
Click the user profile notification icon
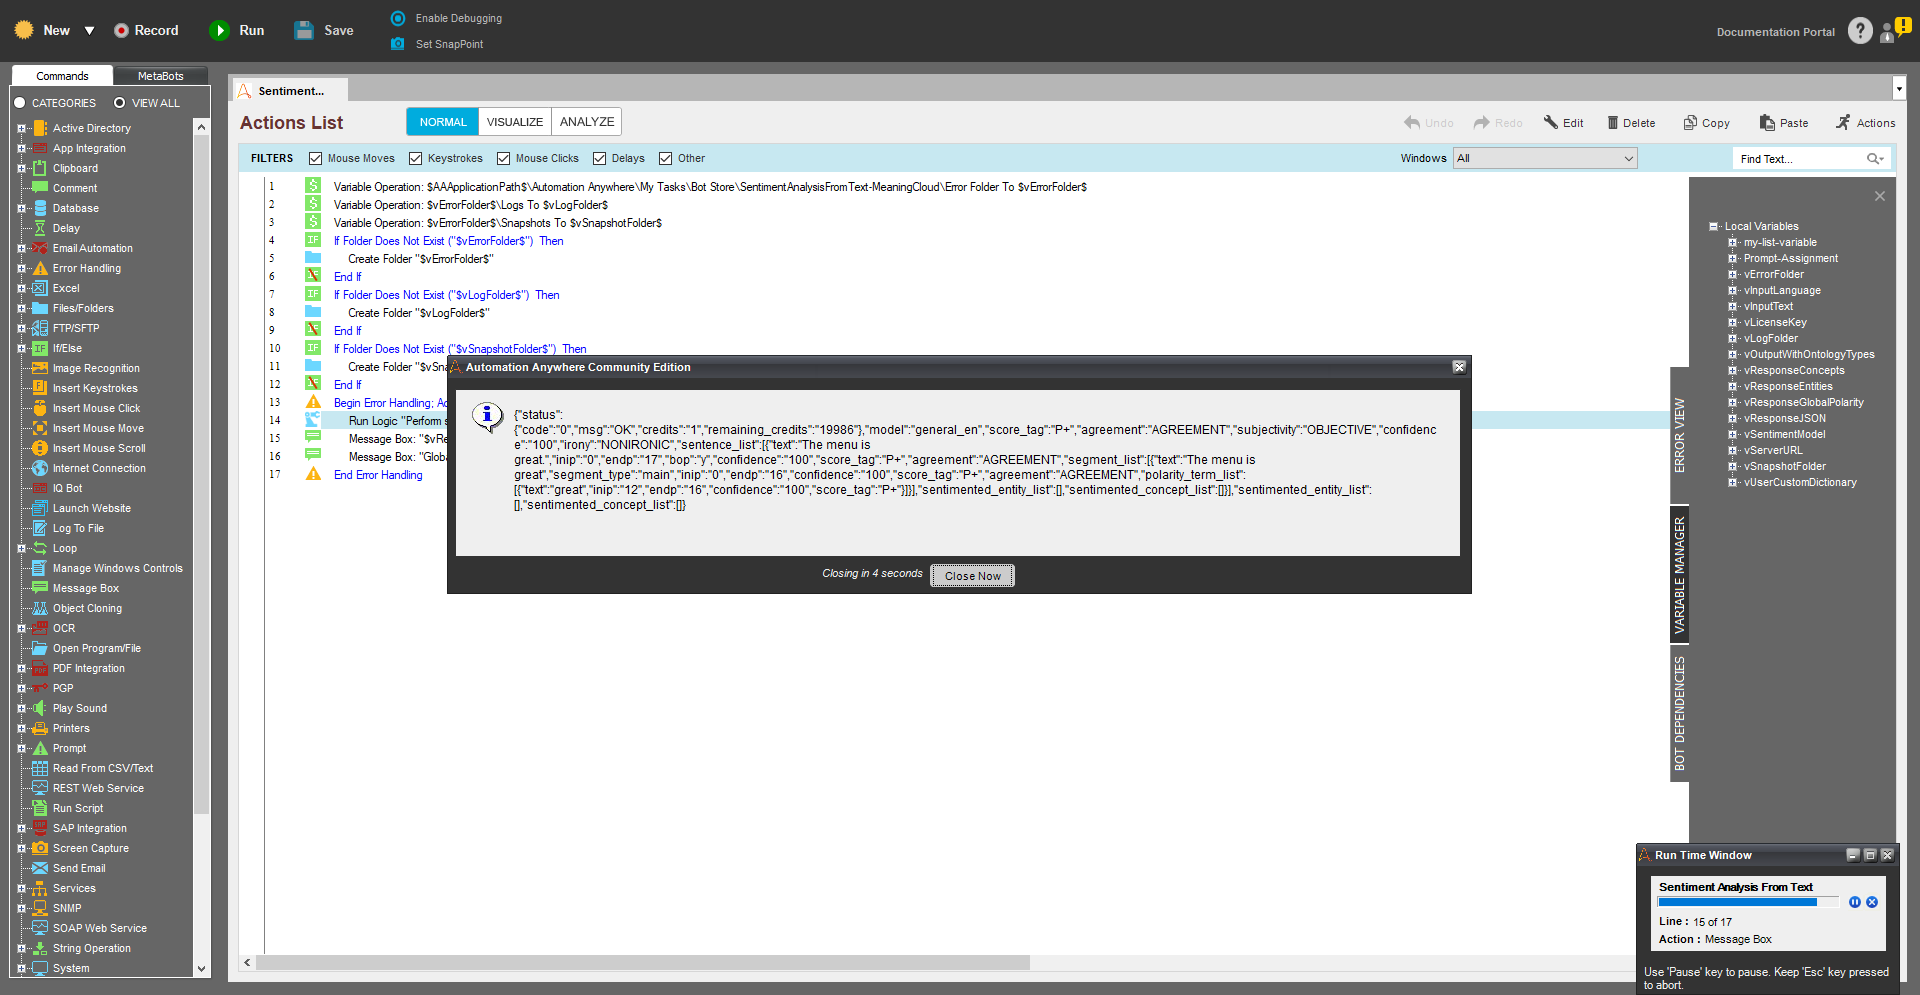(1894, 31)
